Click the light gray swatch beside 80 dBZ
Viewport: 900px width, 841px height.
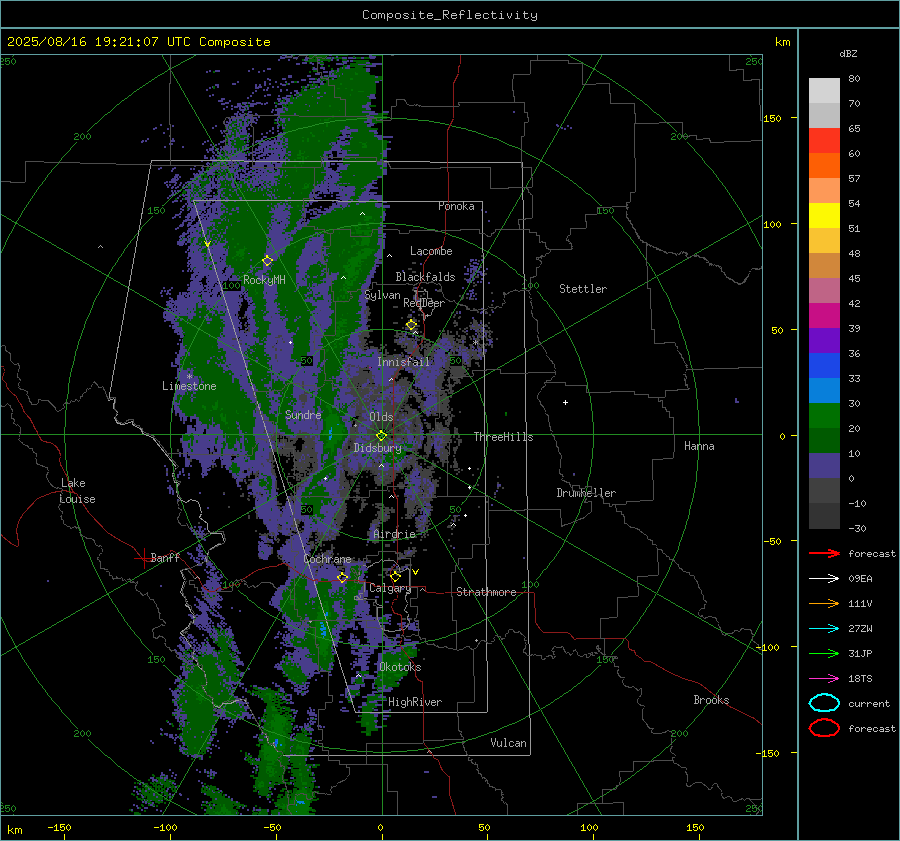pos(824,91)
